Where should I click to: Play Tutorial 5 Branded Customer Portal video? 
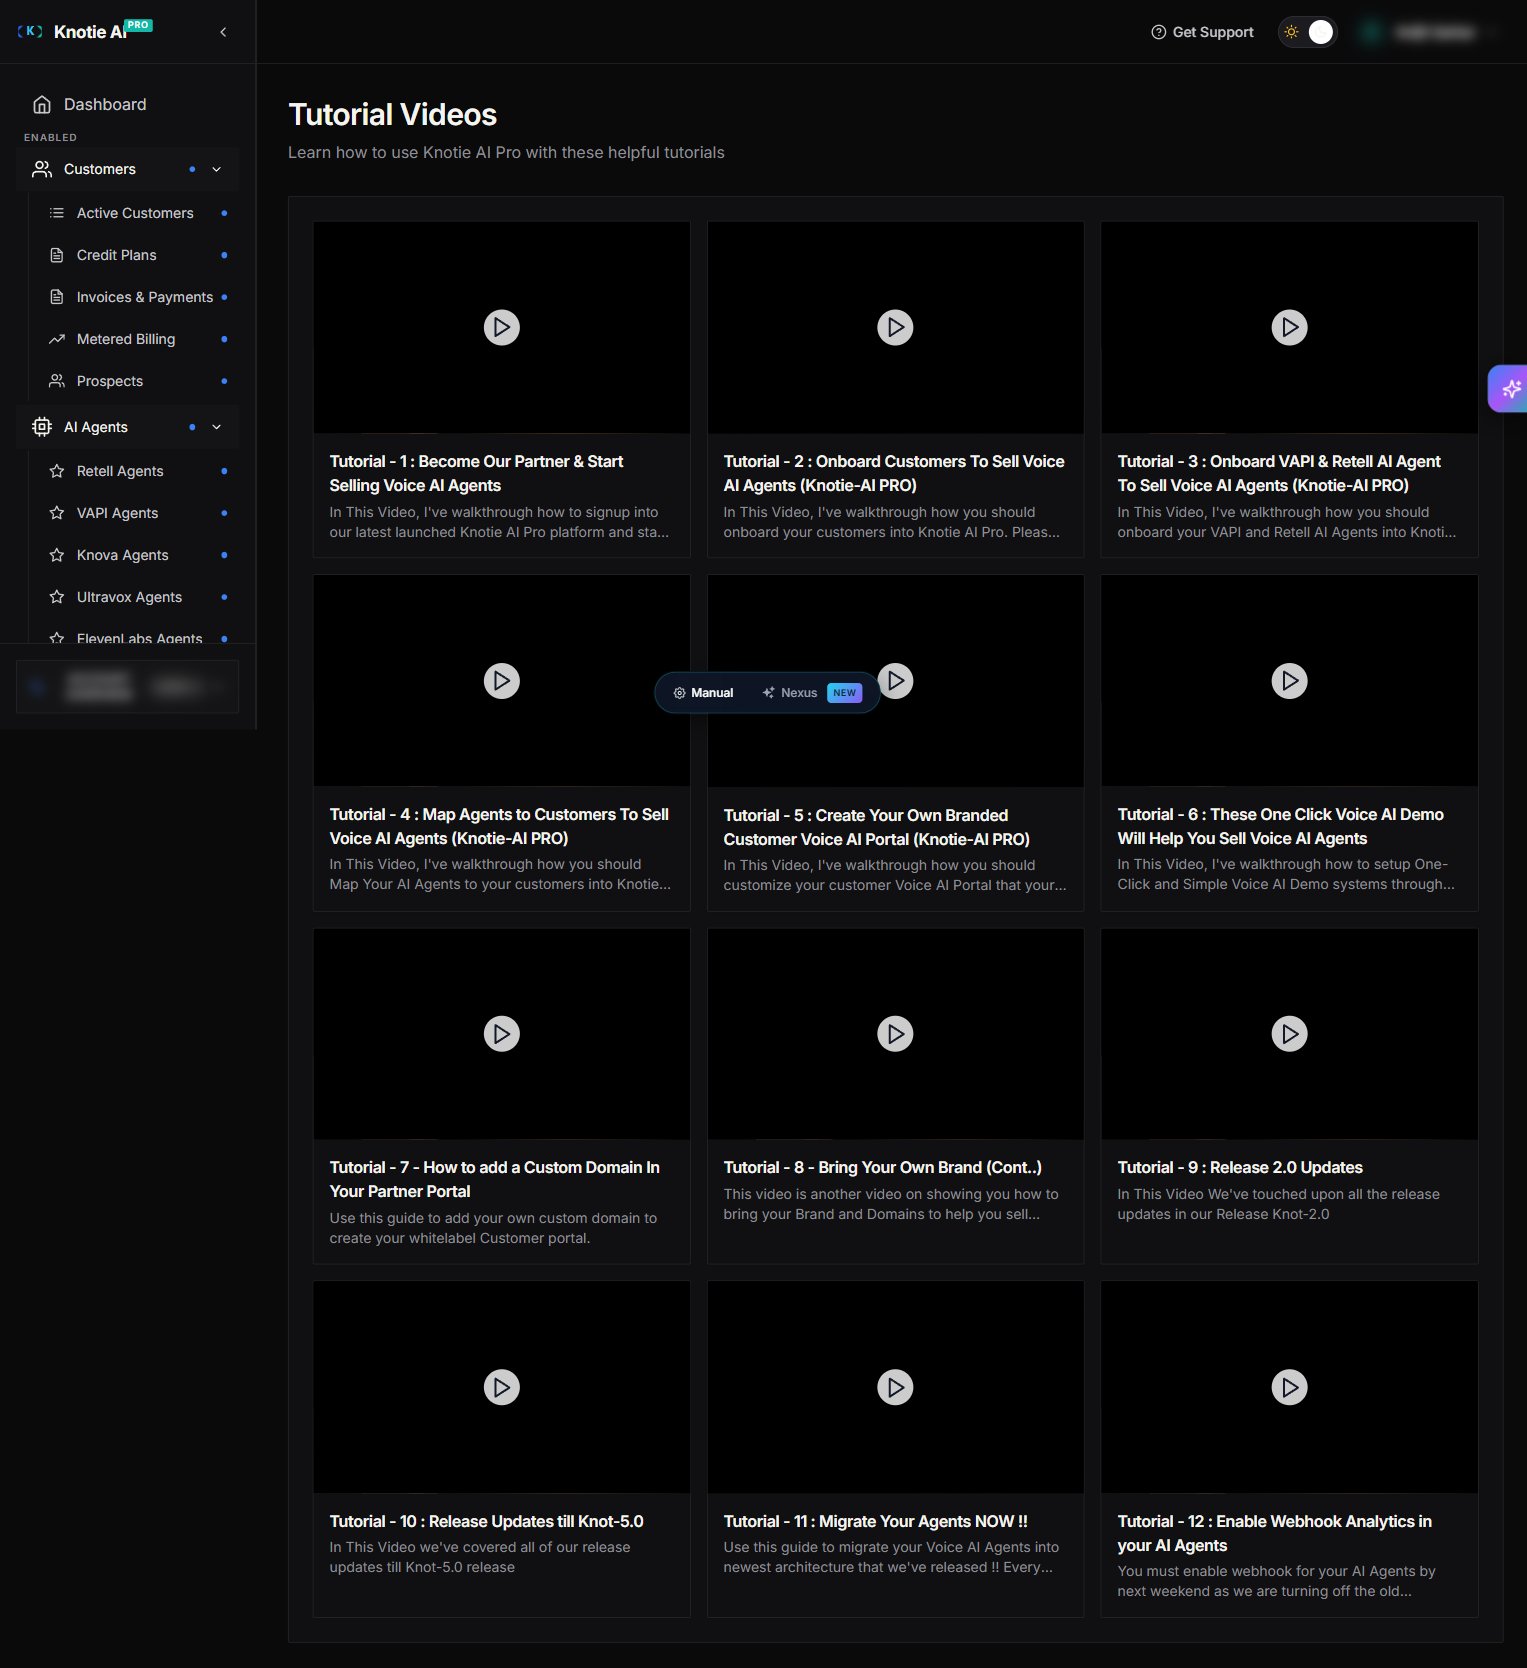point(897,681)
